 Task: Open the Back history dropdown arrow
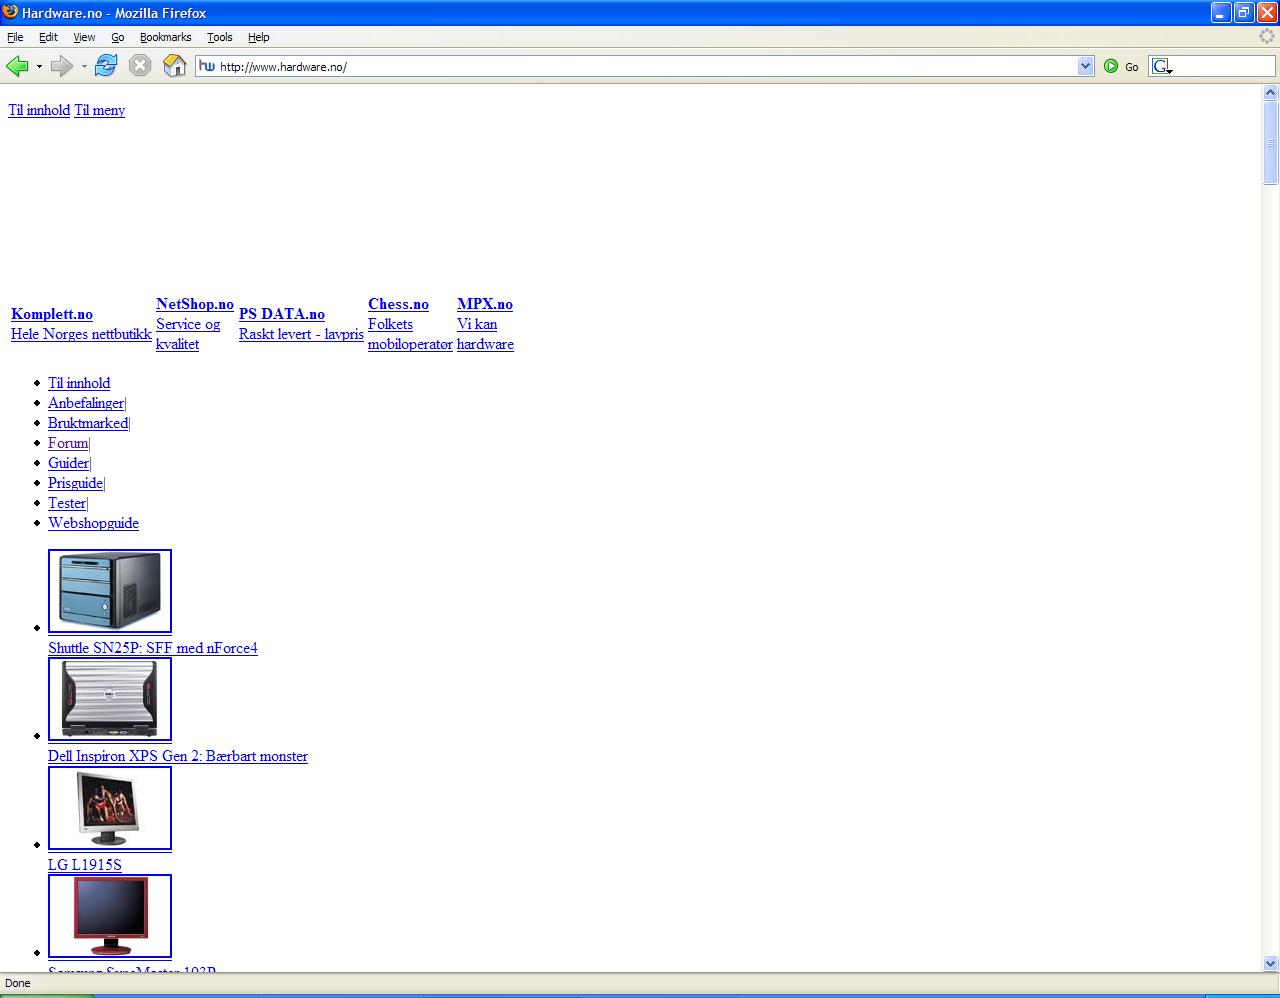tap(39, 66)
